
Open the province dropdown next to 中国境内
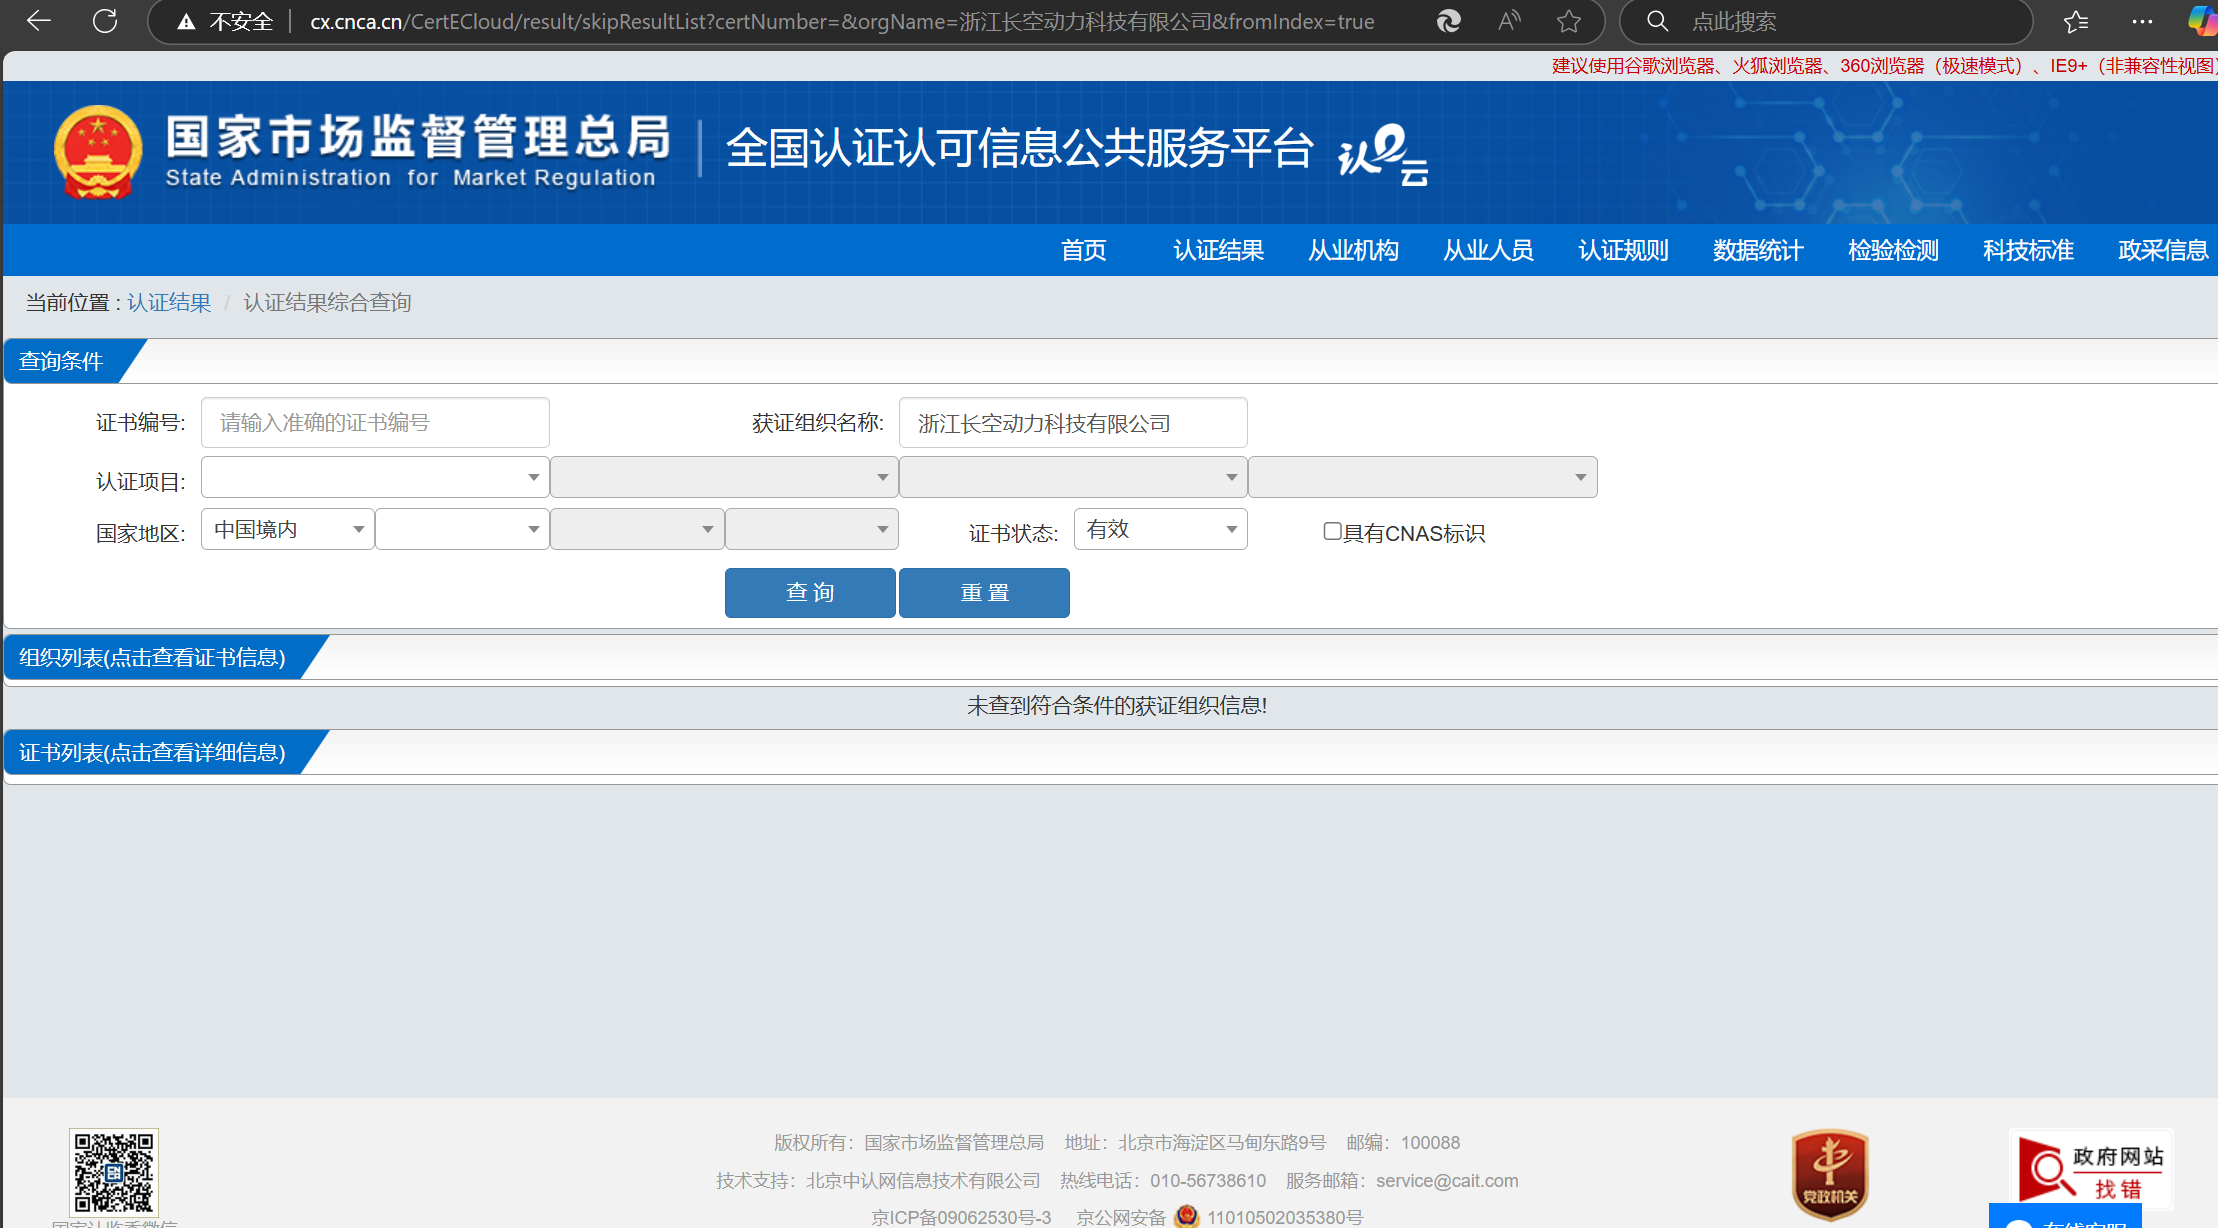click(462, 529)
